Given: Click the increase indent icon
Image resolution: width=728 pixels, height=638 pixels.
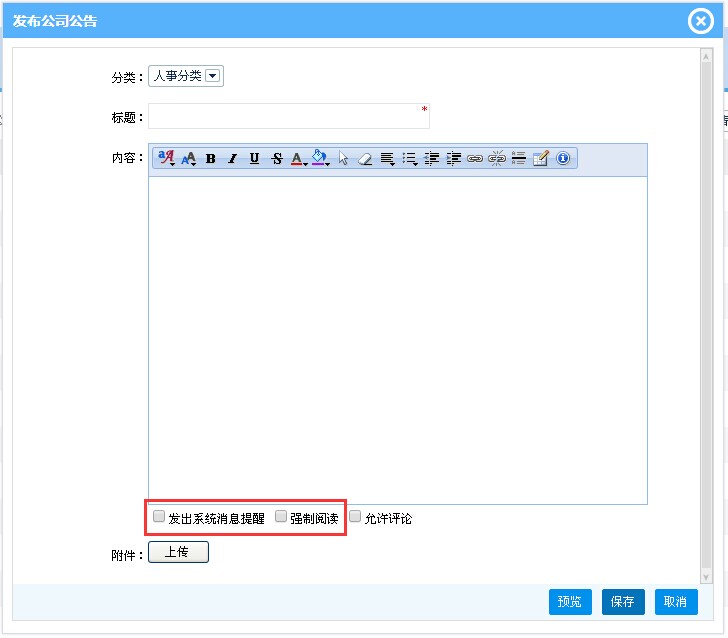Looking at the screenshot, I should pos(454,158).
